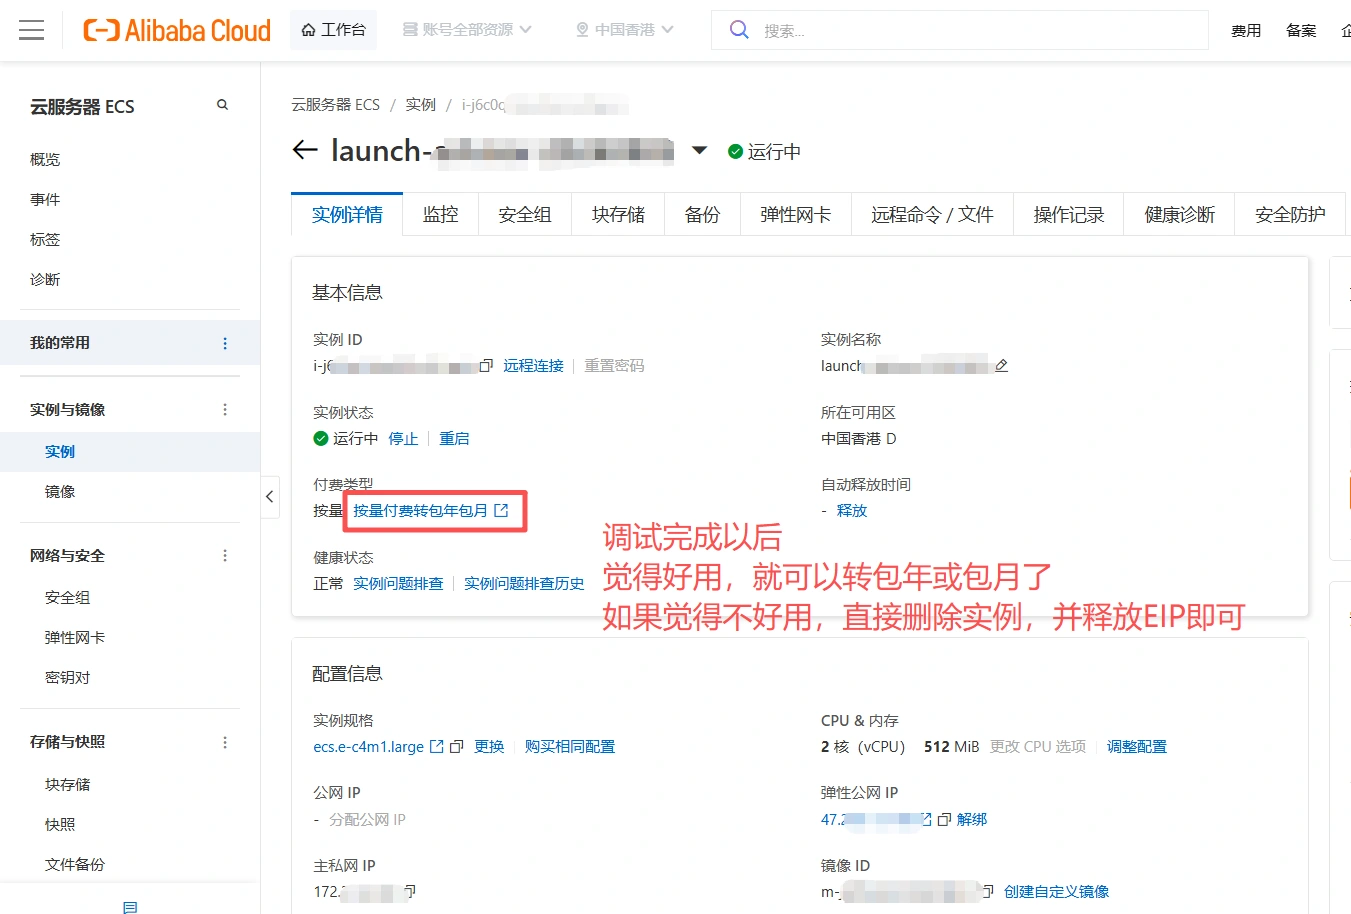The image size is (1351, 914).
Task: Click 释放 under 自动释放时间
Action: coord(852,511)
